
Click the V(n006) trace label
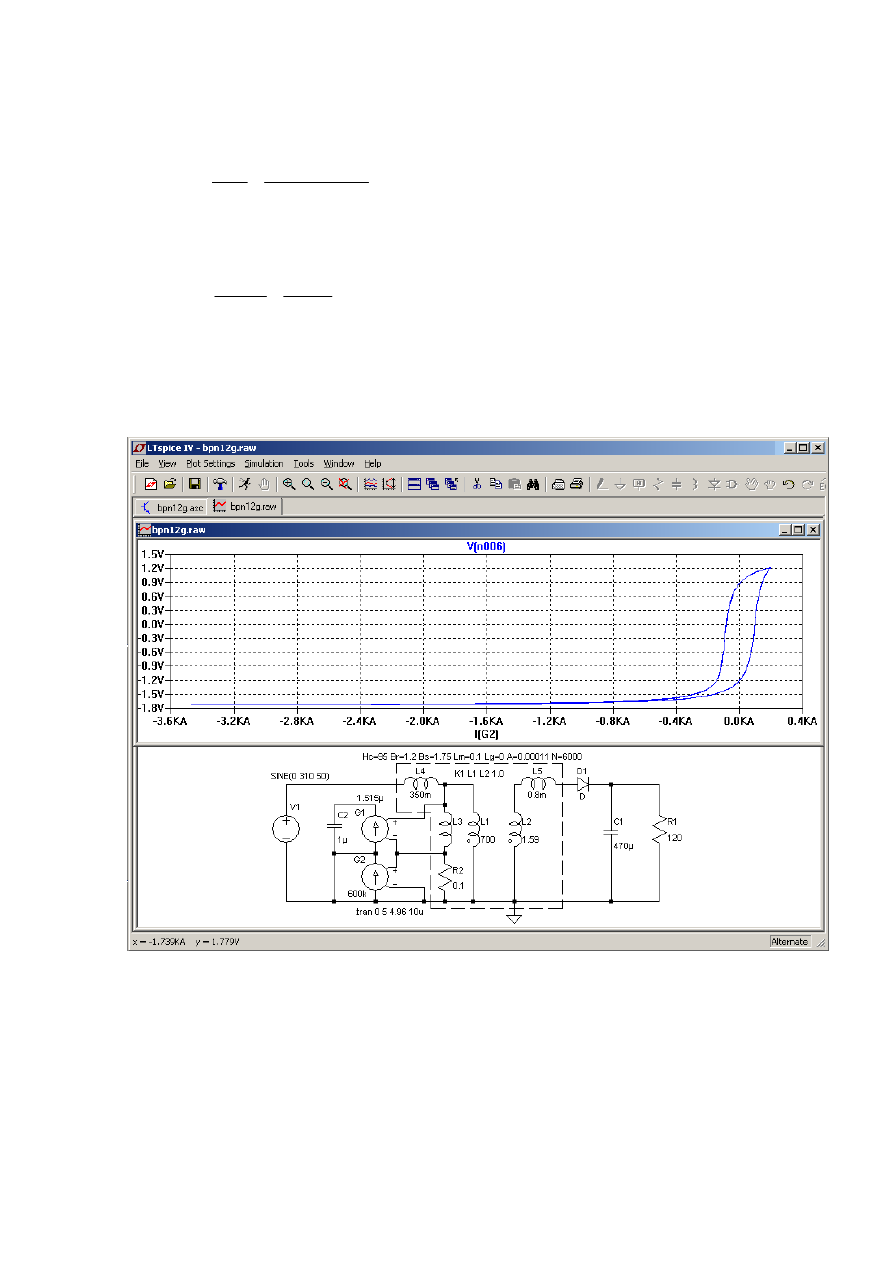click(486, 546)
